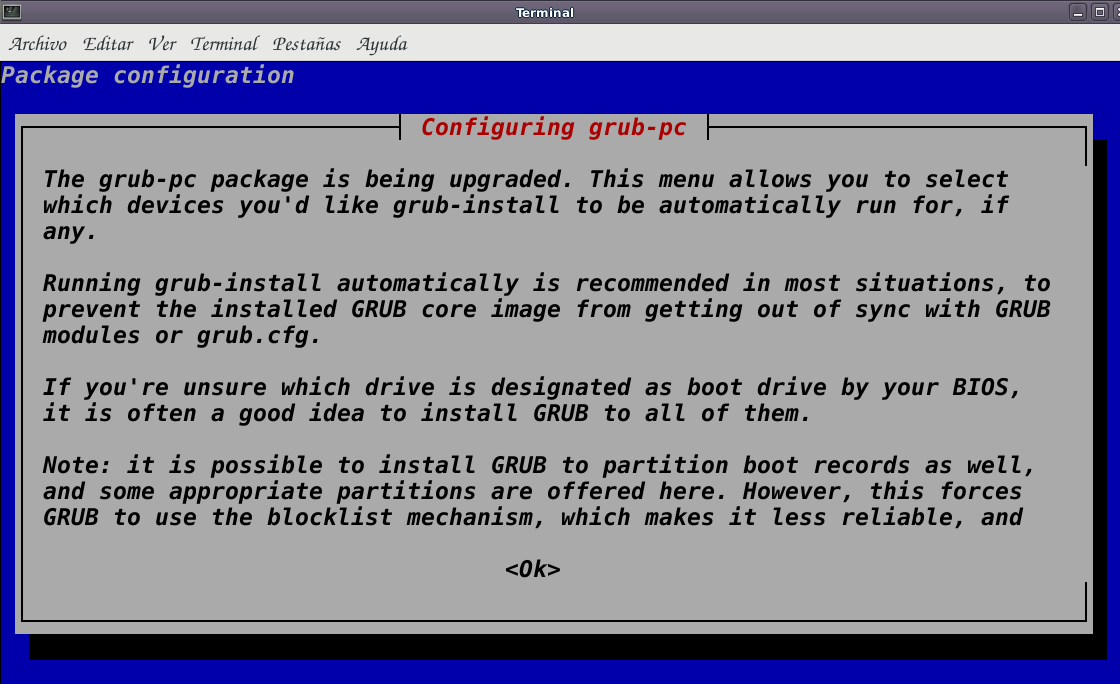Click the text 'grub.cfg.' in the dialog
Viewport: 1120px width, 684px height.
point(259,336)
